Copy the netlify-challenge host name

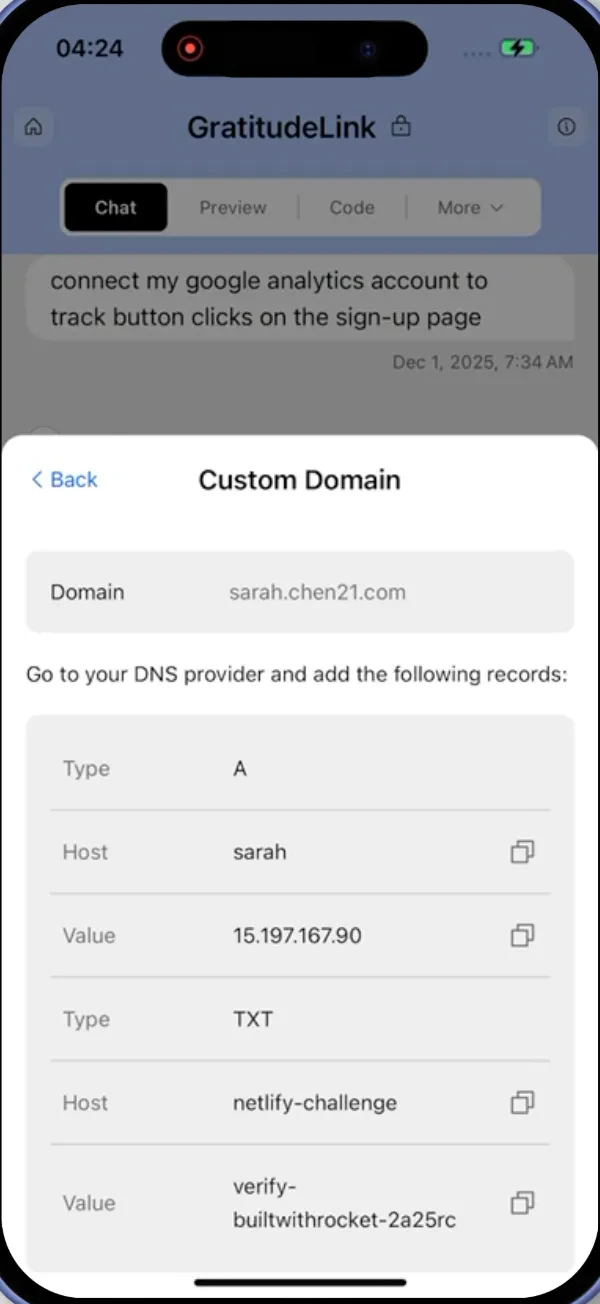coord(521,1102)
